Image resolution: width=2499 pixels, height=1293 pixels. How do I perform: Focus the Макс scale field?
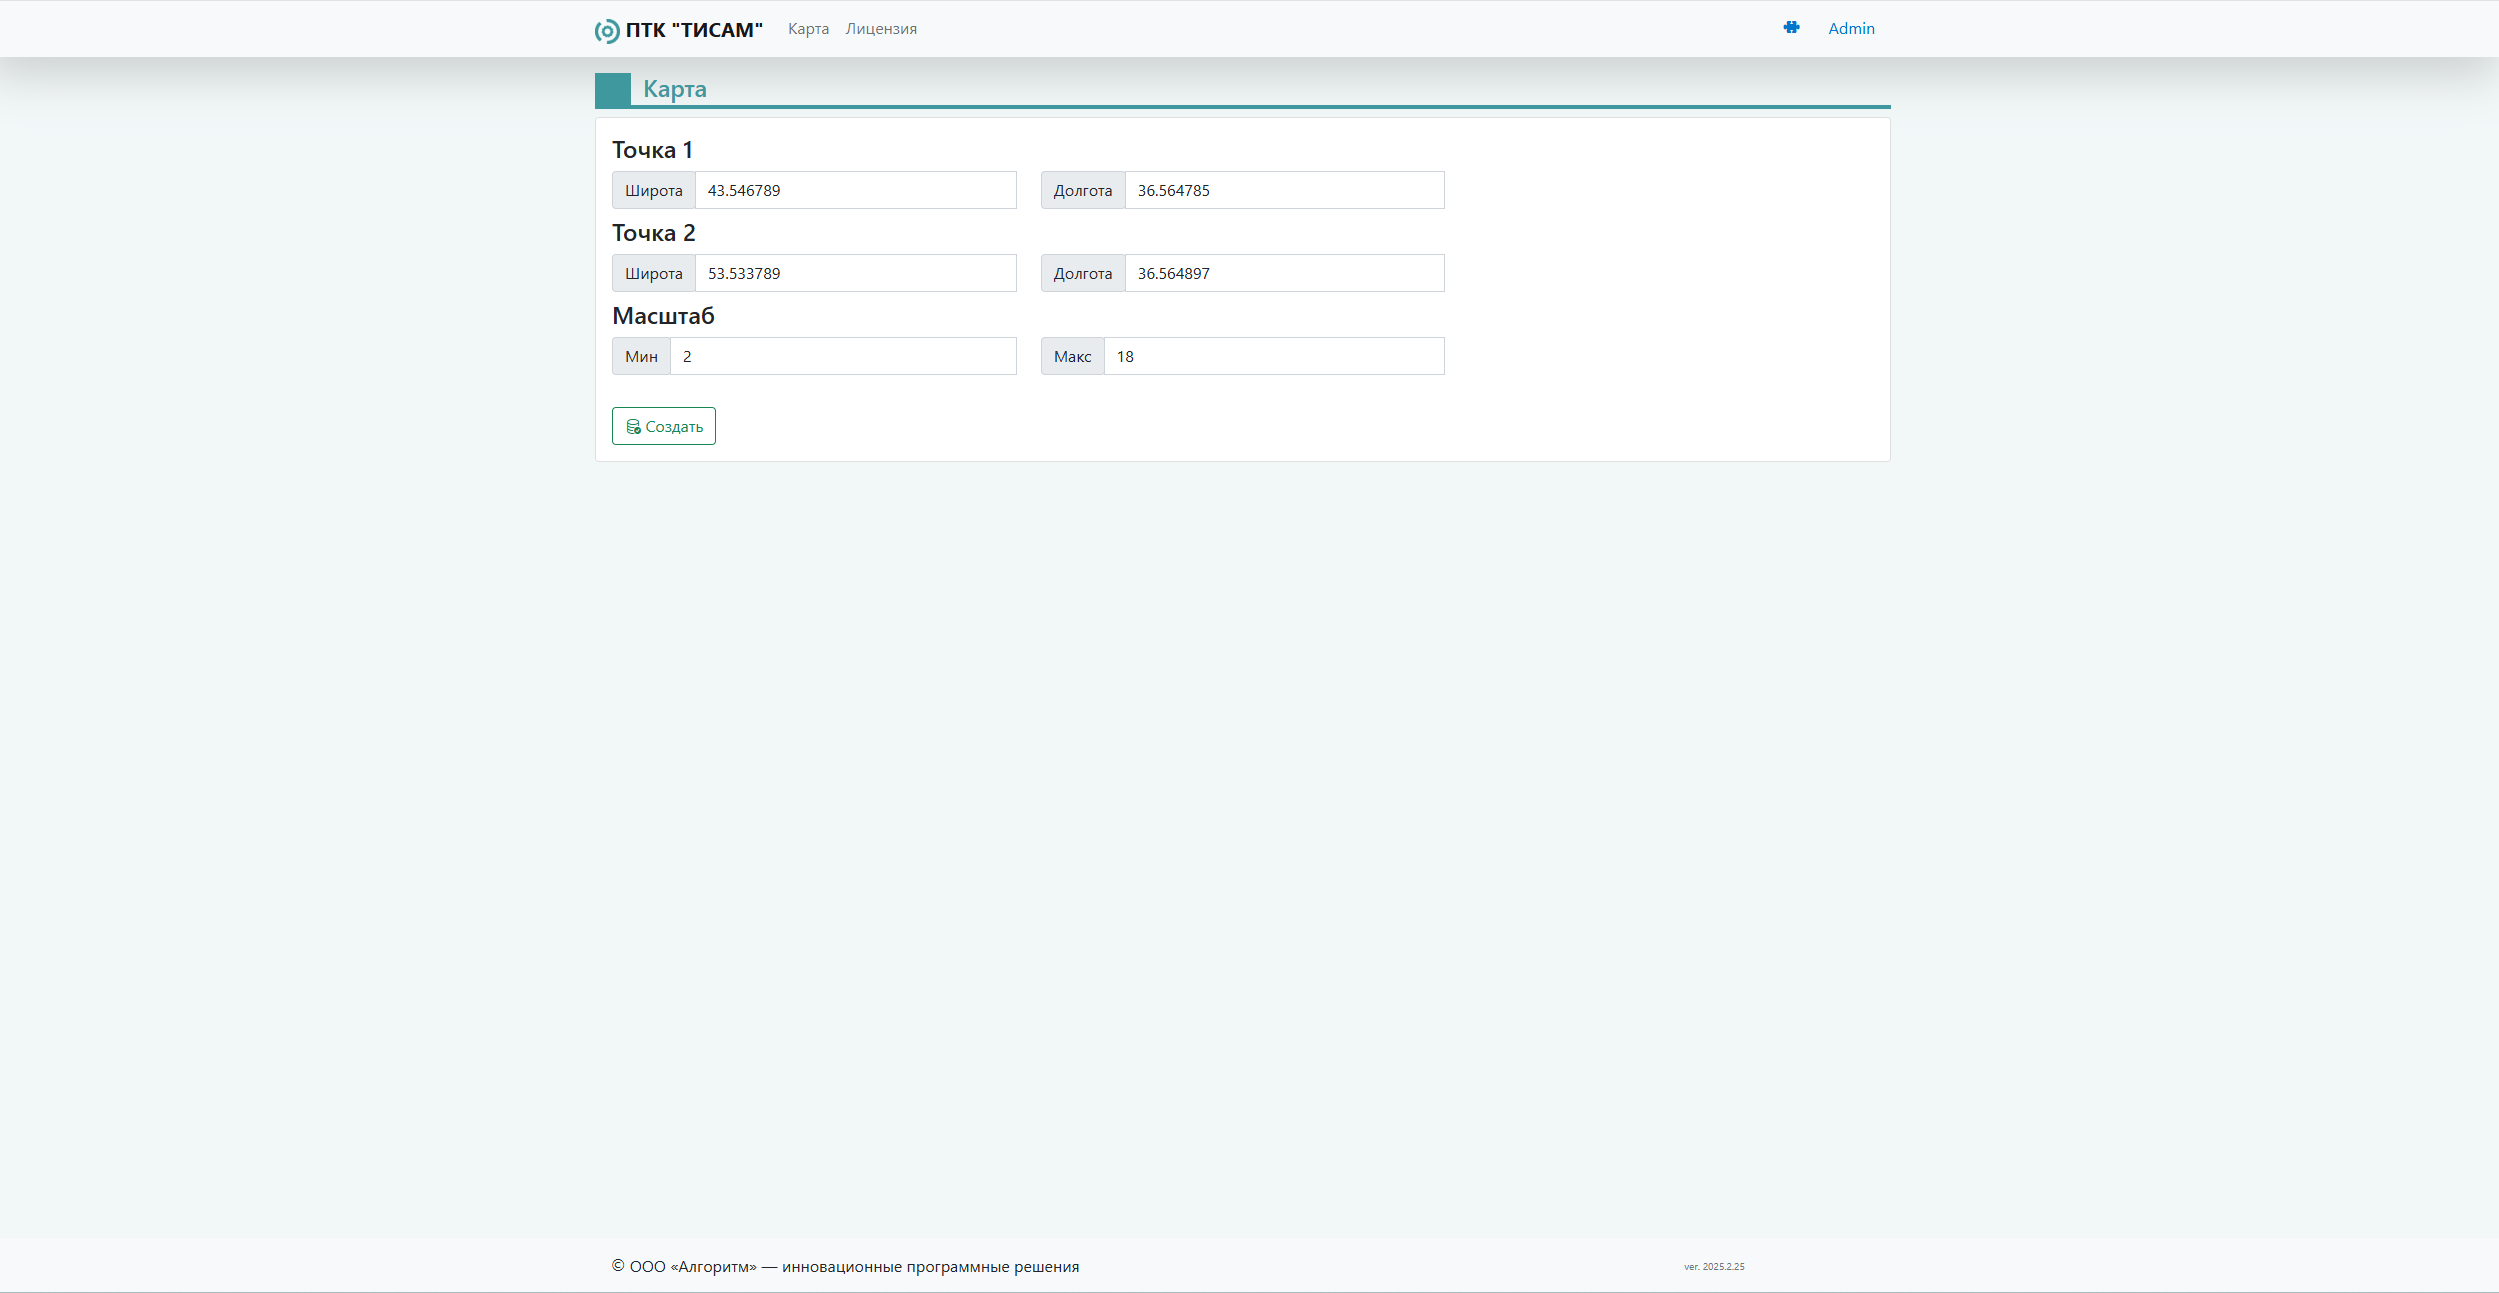pyautogui.click(x=1274, y=356)
